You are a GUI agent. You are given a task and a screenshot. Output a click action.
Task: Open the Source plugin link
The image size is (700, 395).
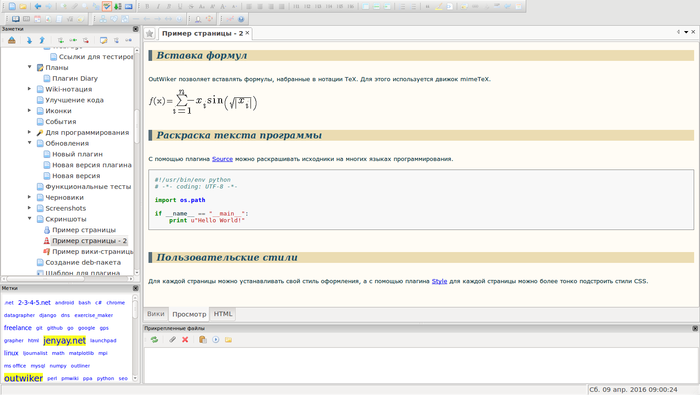[222, 159]
